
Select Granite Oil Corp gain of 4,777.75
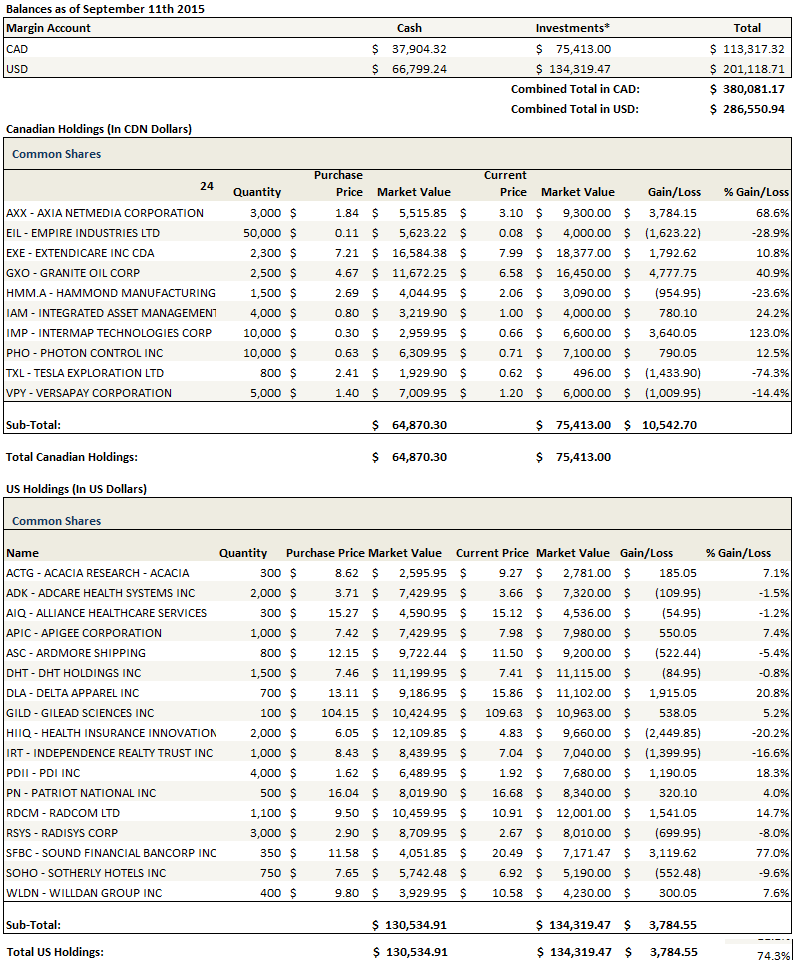click(x=671, y=273)
